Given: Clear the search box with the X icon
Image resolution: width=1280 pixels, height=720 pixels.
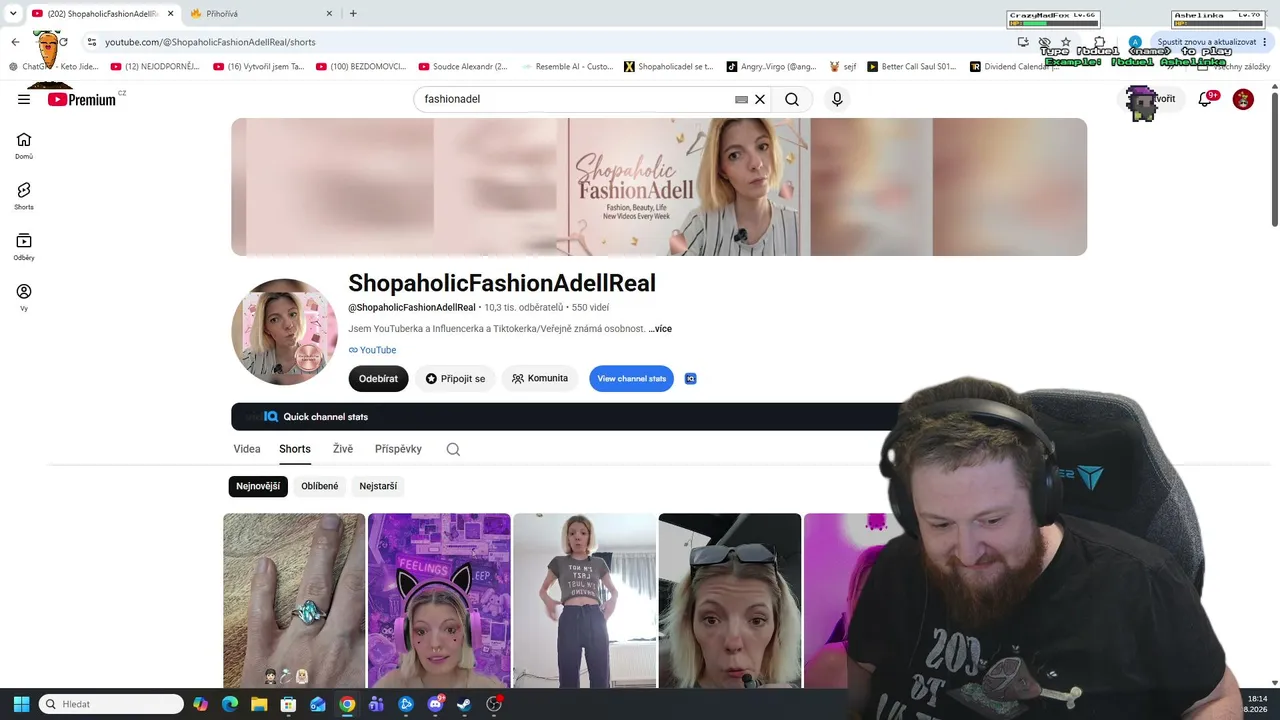Looking at the screenshot, I should 760,99.
